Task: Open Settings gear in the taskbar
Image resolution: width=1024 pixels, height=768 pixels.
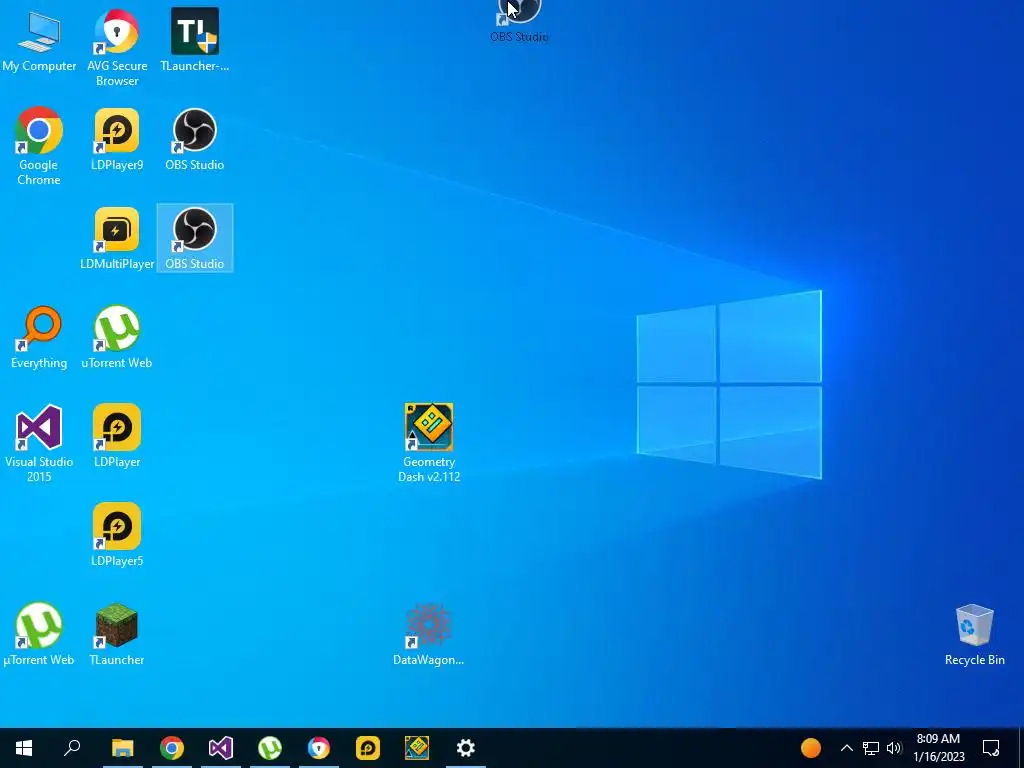Action: [466, 748]
